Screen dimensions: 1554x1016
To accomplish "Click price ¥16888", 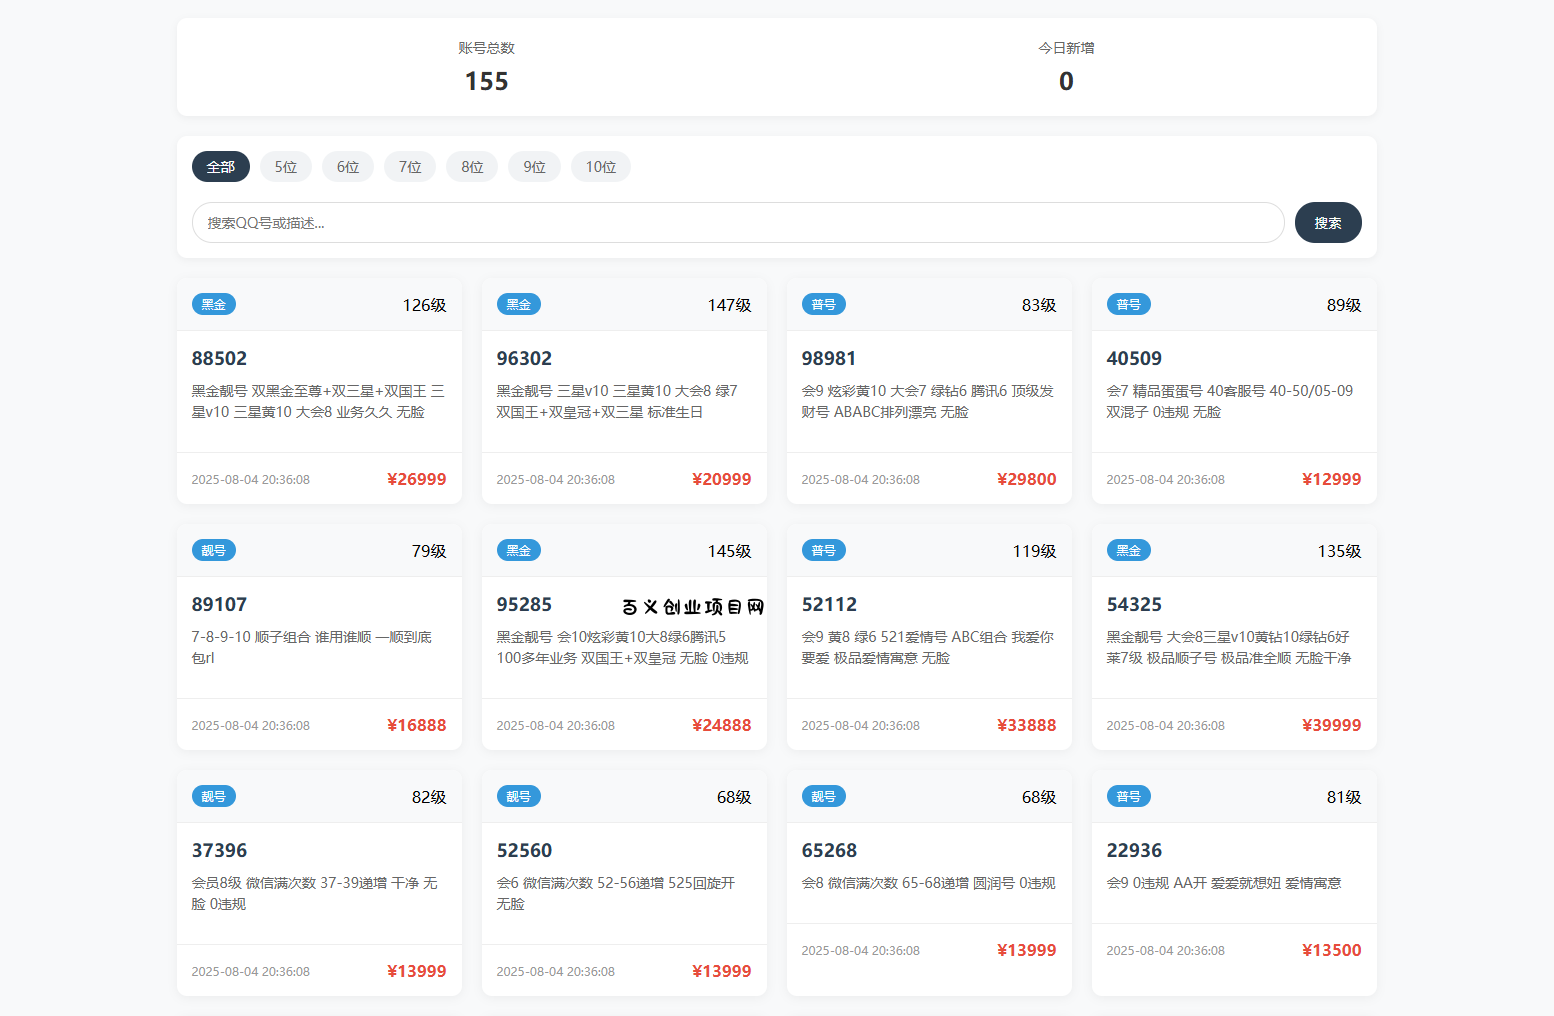I will (x=417, y=725).
